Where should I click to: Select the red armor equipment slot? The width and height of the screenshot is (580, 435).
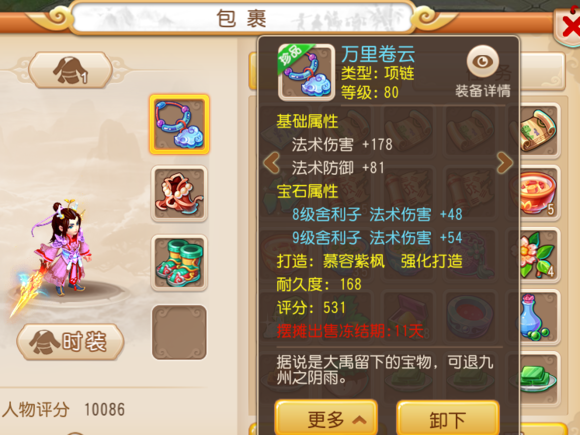(x=179, y=193)
